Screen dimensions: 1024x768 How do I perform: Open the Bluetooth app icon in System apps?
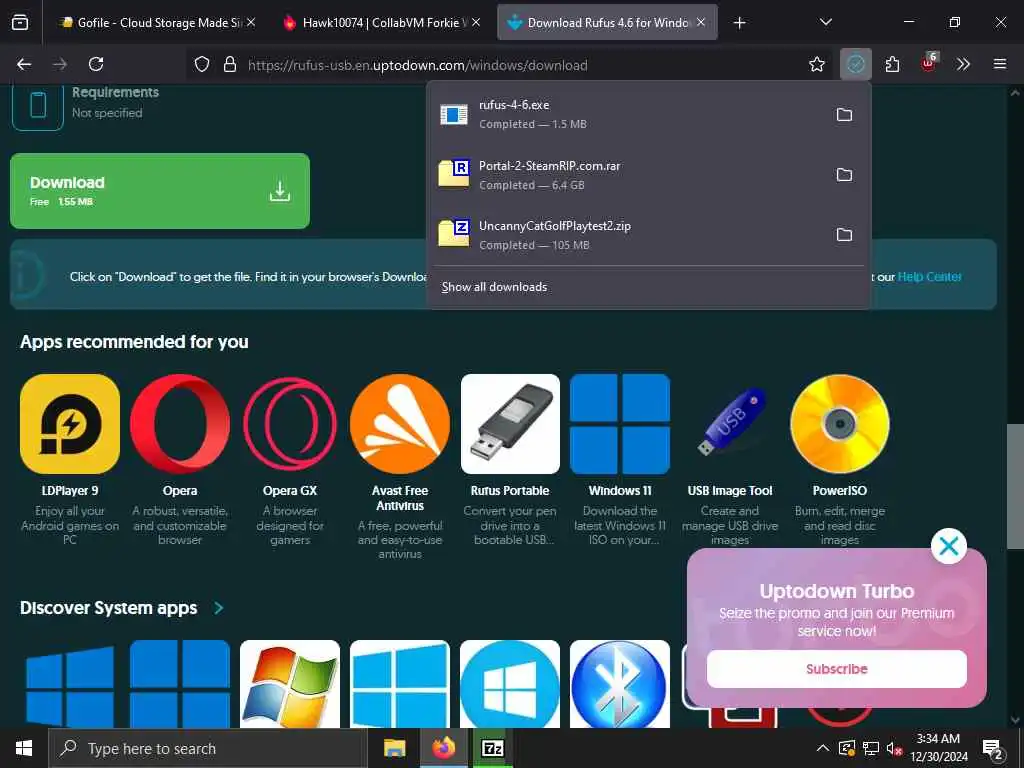pyautogui.click(x=620, y=684)
